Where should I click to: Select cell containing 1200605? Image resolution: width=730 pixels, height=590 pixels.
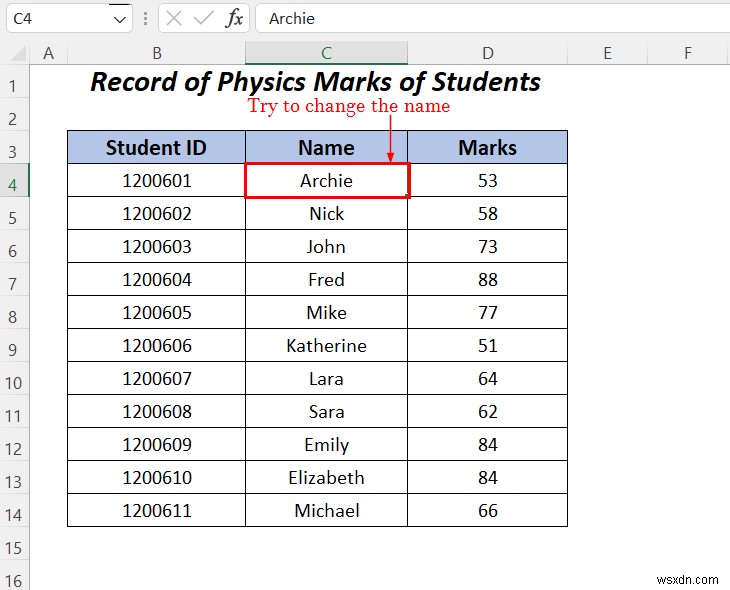156,312
